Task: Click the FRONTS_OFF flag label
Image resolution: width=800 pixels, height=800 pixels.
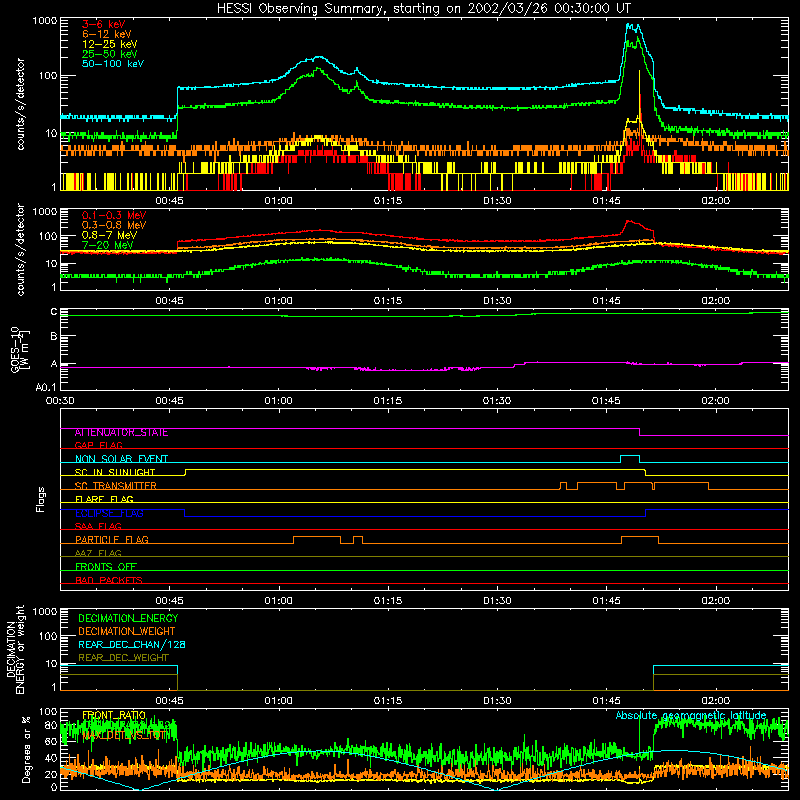Action: click(x=106, y=567)
